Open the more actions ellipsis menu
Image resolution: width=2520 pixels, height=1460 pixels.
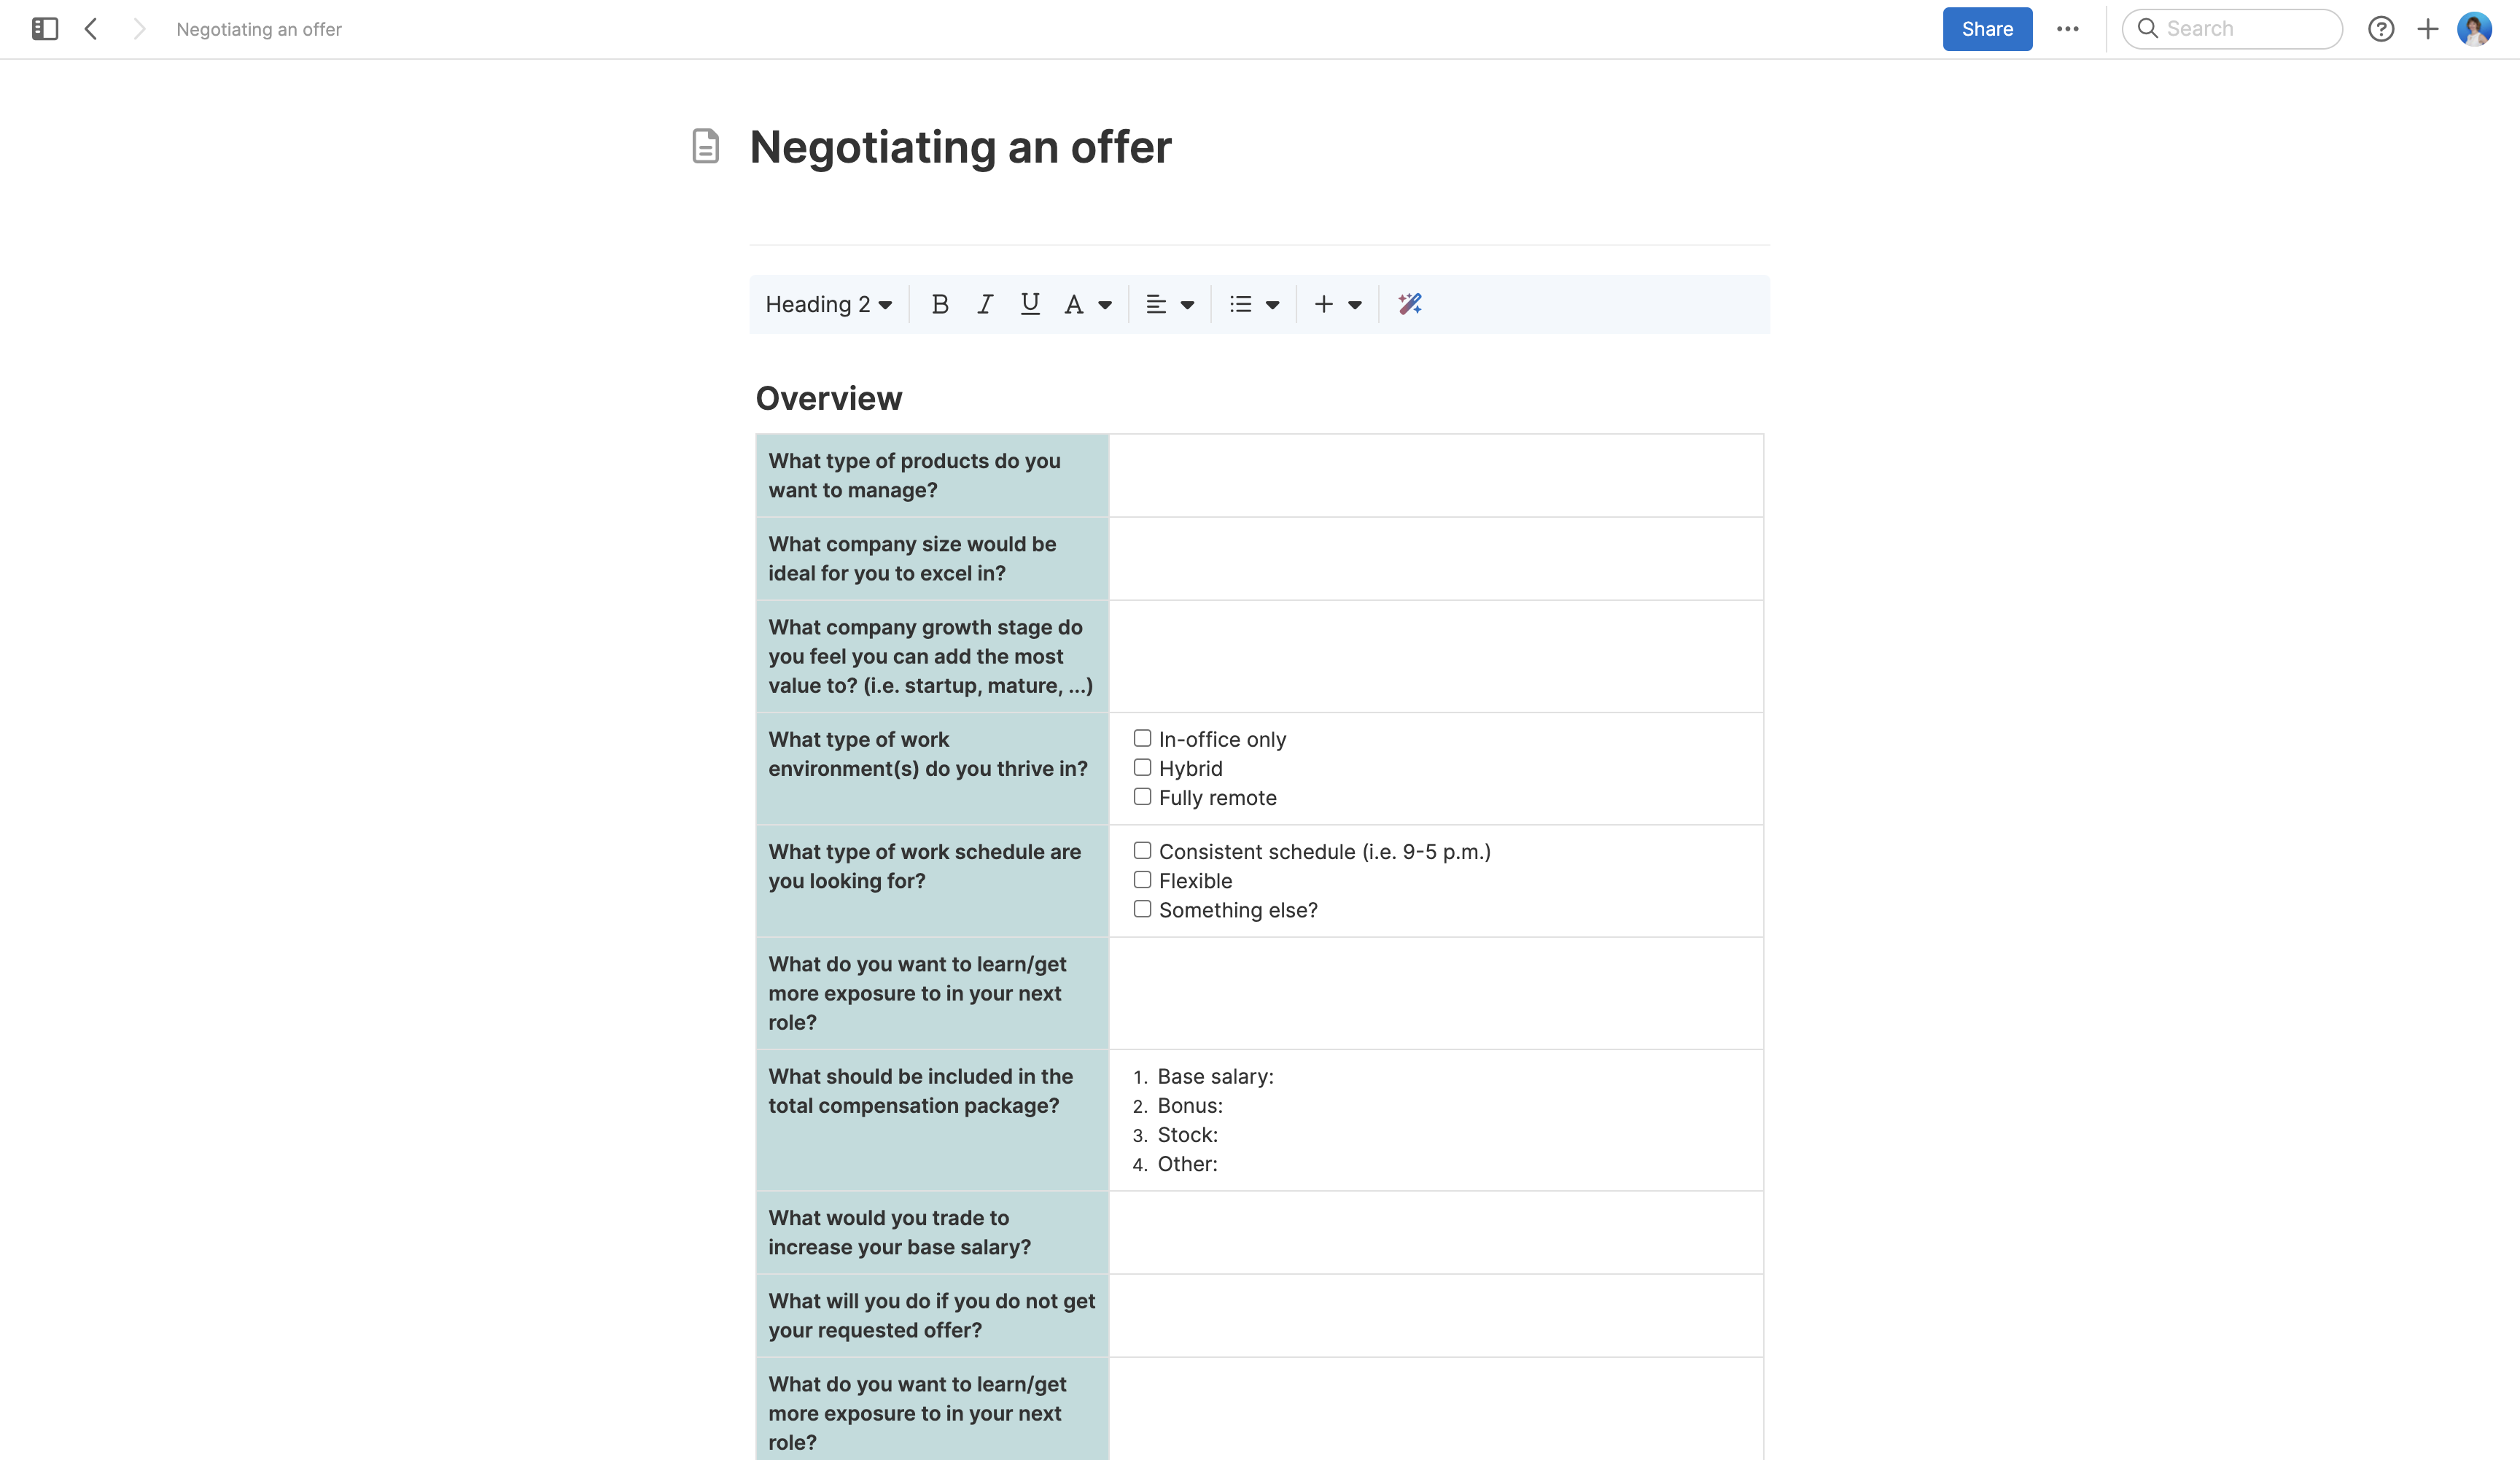point(2068,29)
